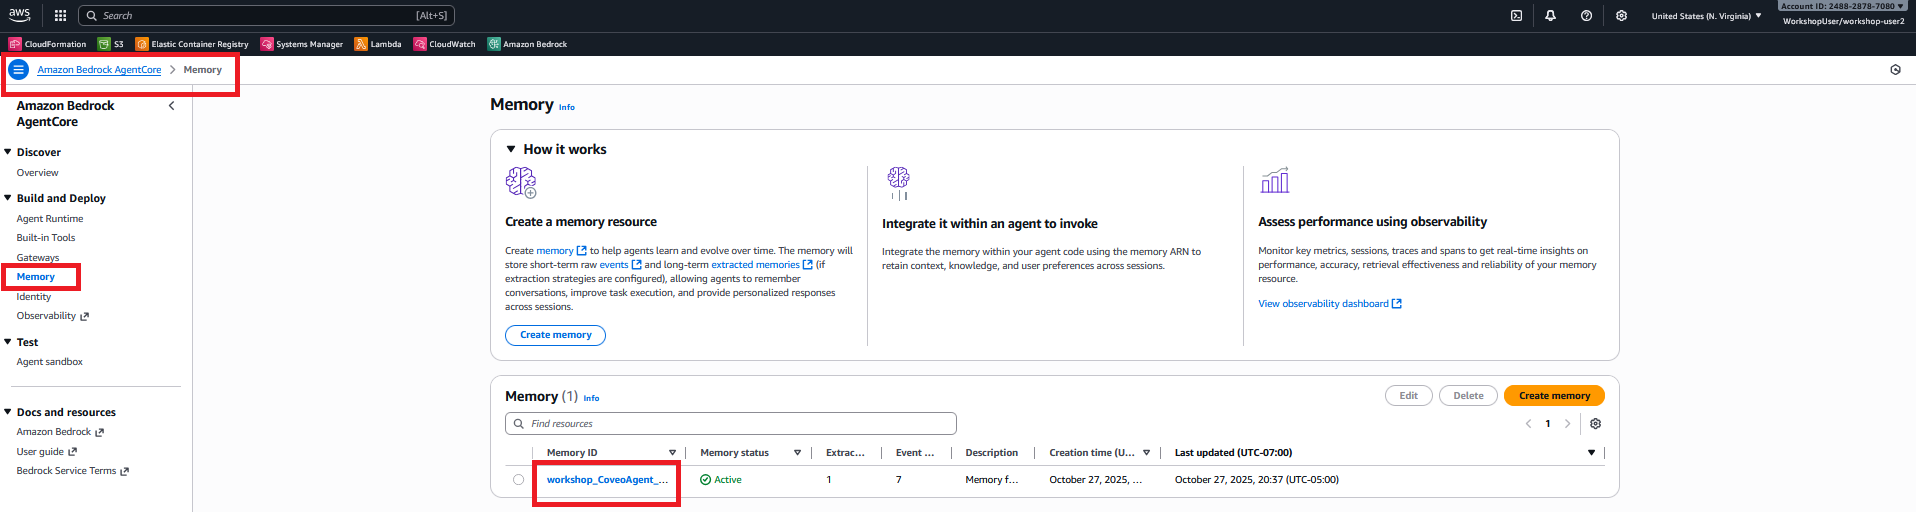The width and height of the screenshot is (1916, 512).
Task: Click the search magnifier in Find resources
Action: 518,424
